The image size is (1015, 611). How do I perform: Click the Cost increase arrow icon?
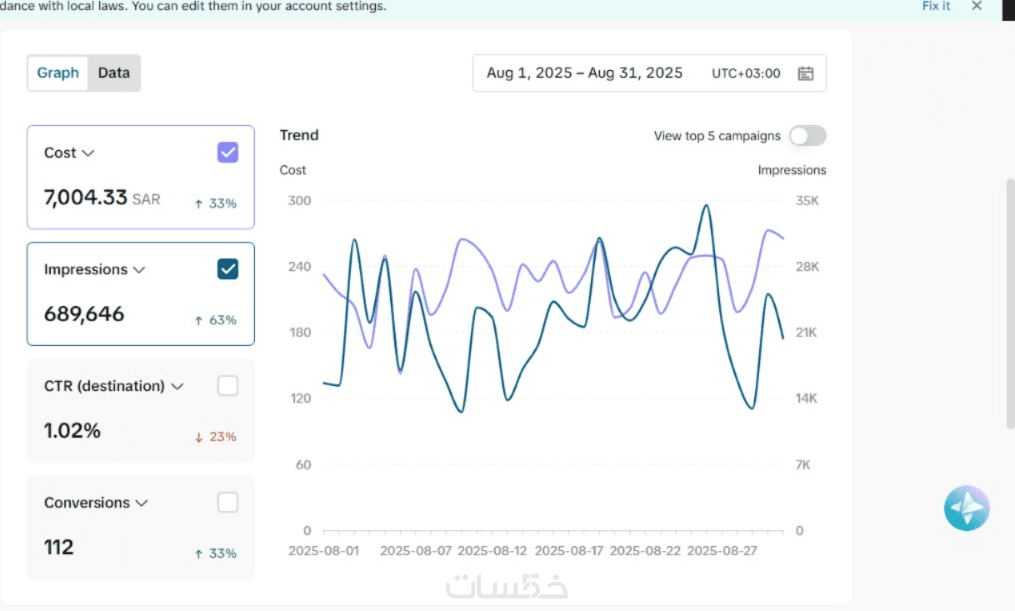[x=199, y=204]
